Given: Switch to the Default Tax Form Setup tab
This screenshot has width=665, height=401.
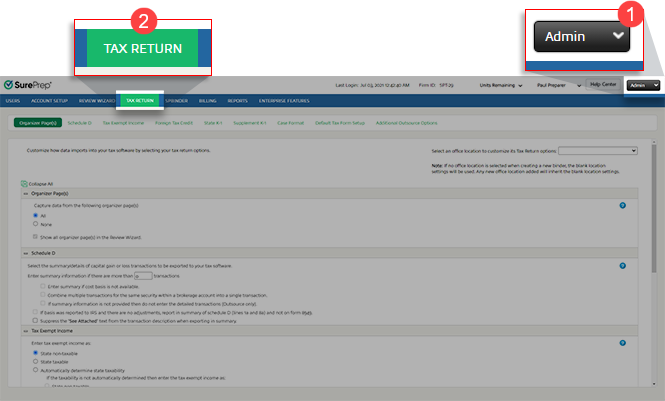Looking at the screenshot, I should click(340, 123).
